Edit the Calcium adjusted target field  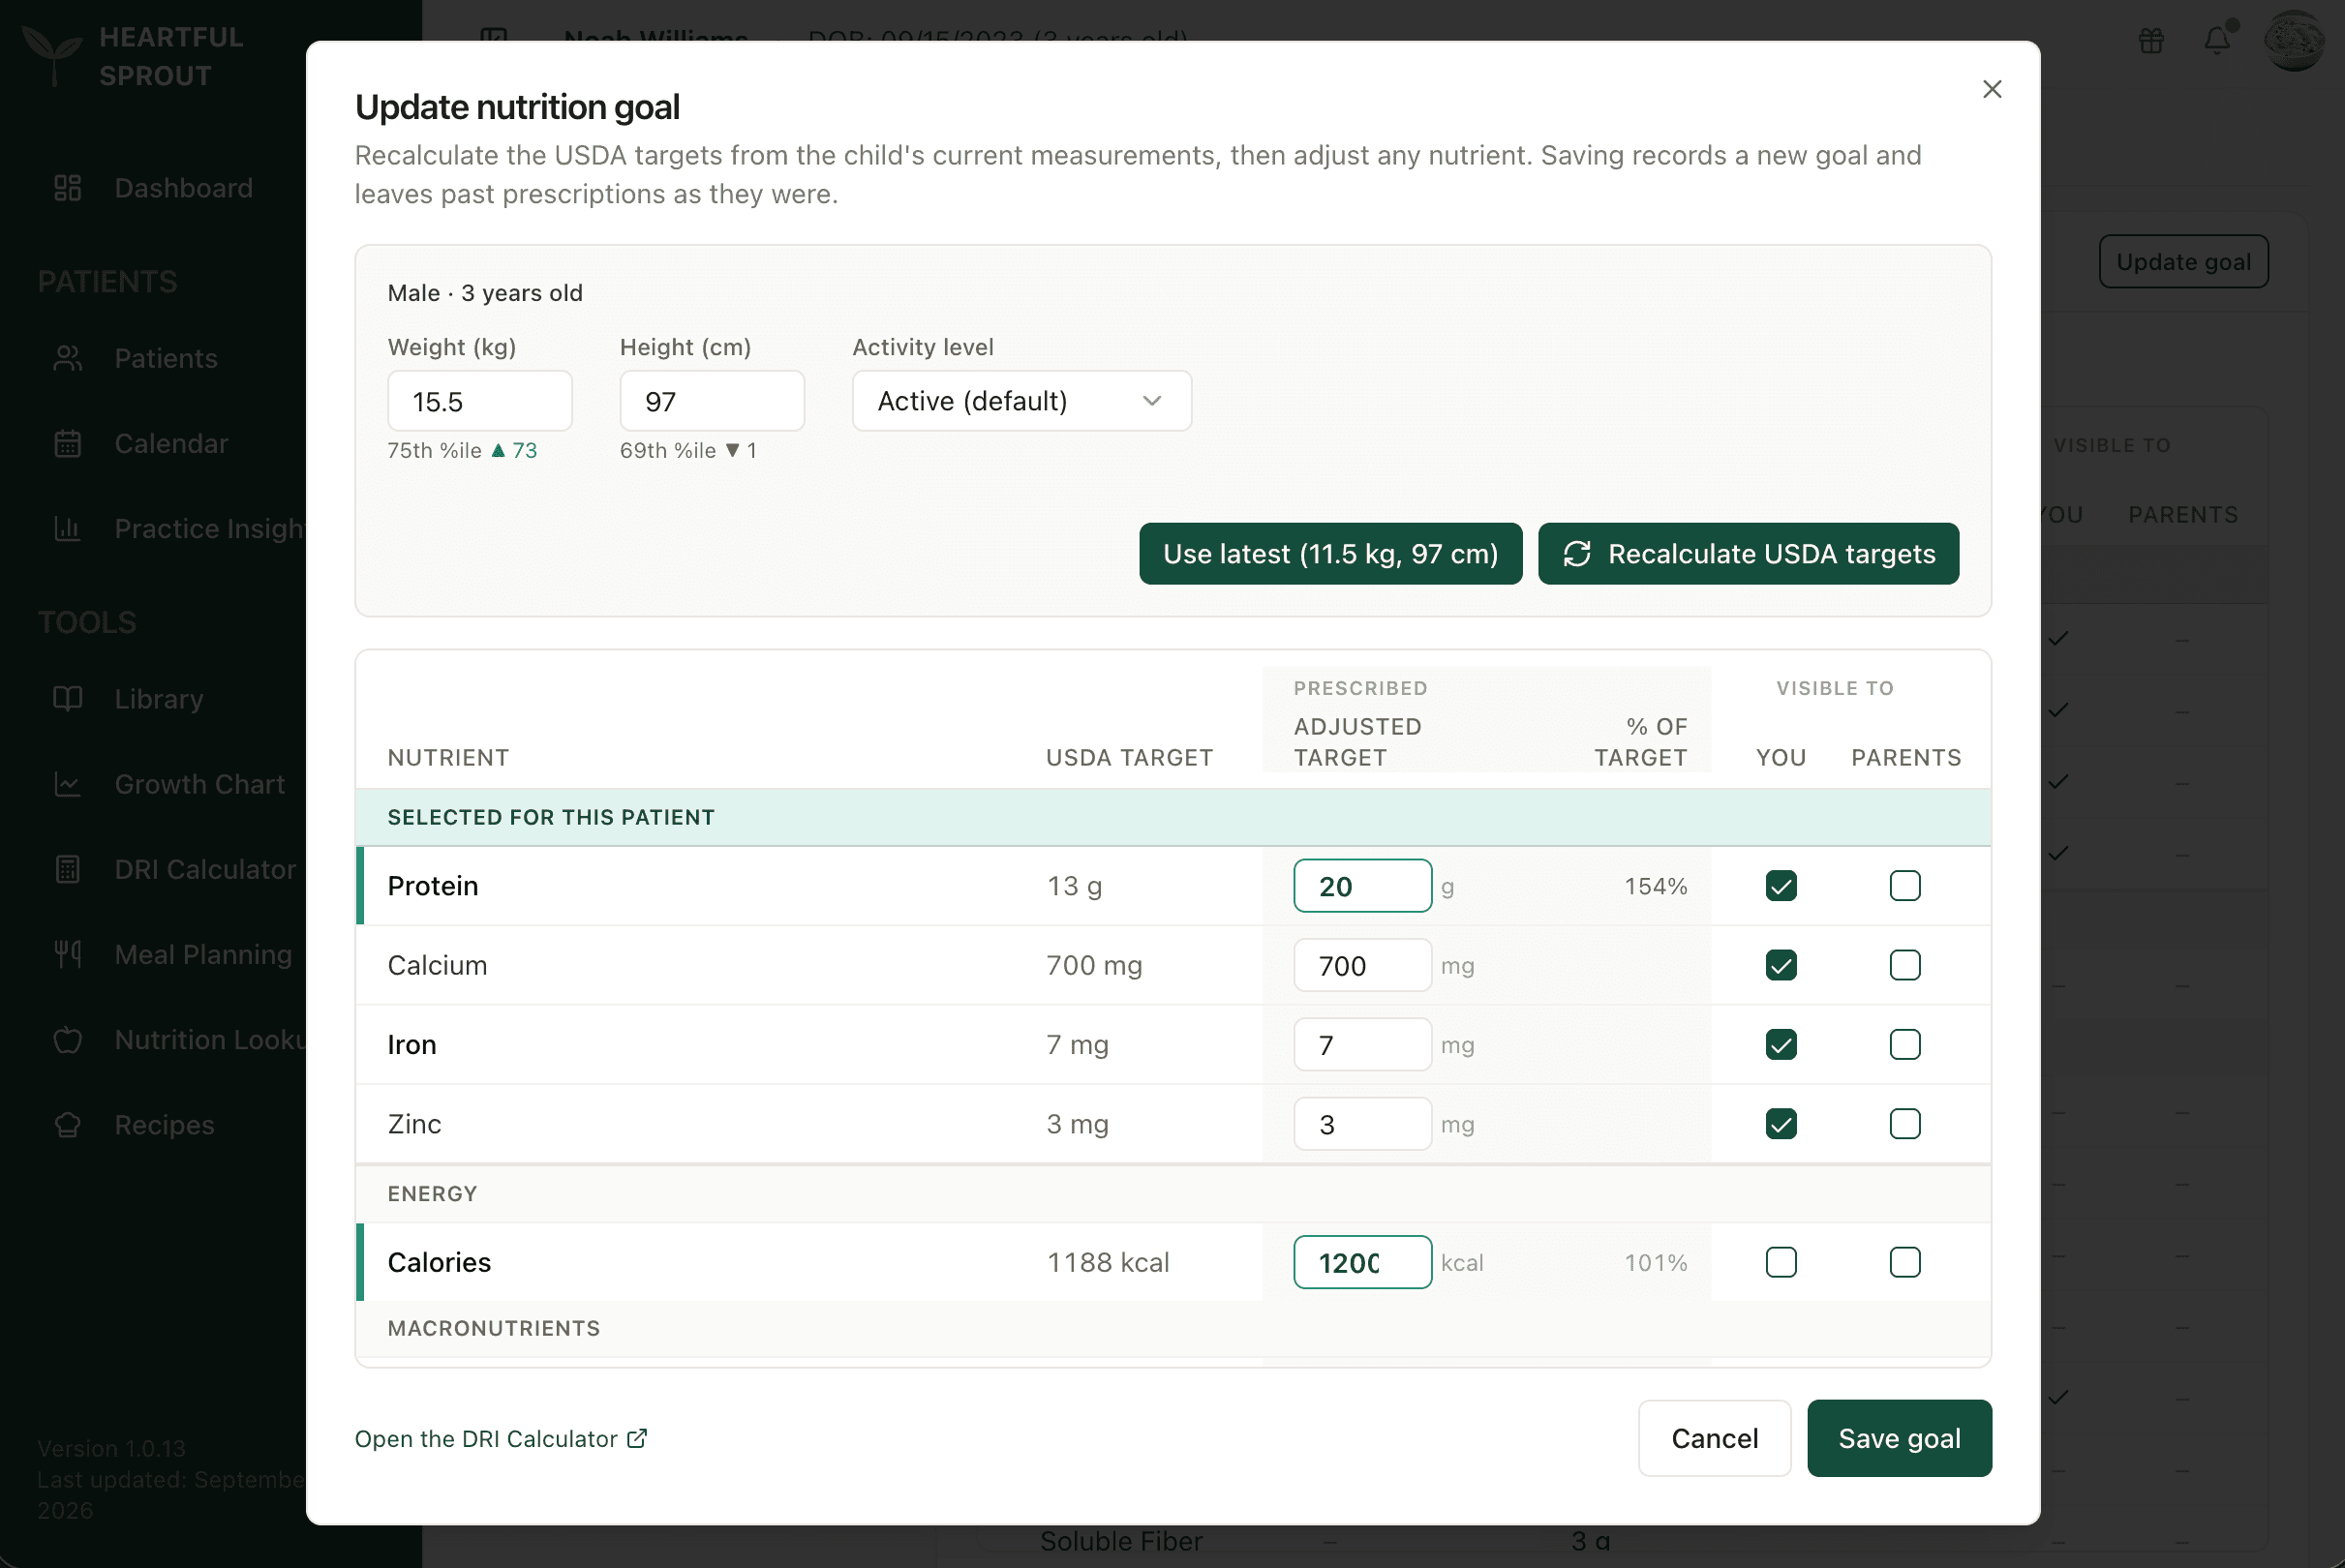[x=1362, y=965]
